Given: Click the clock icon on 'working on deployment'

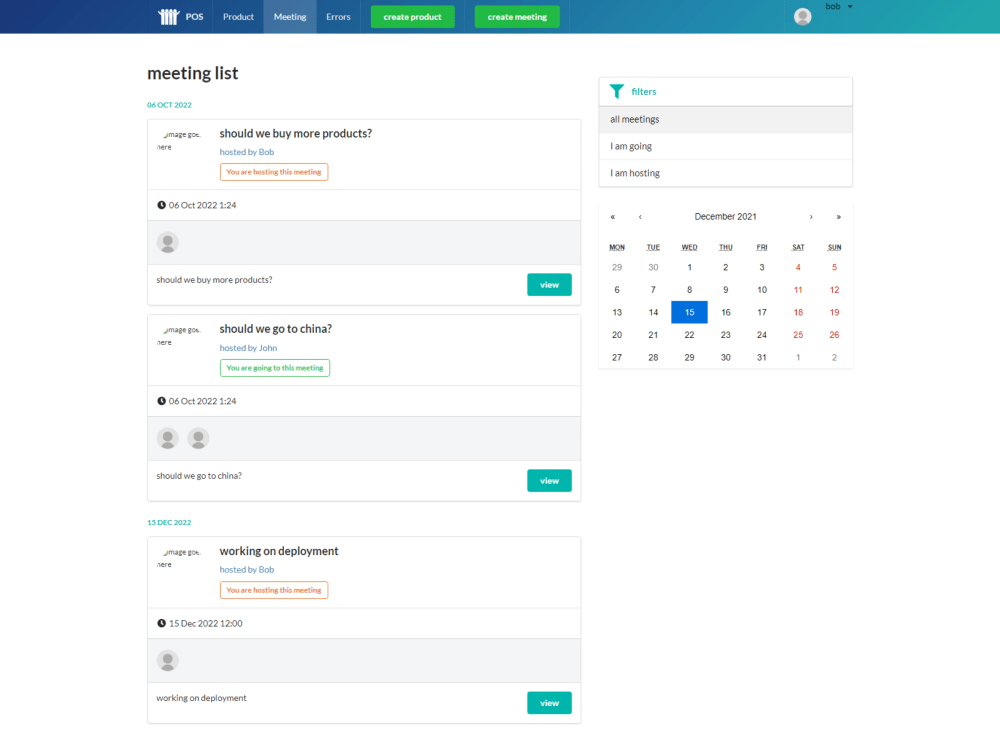Looking at the screenshot, I should tap(161, 623).
